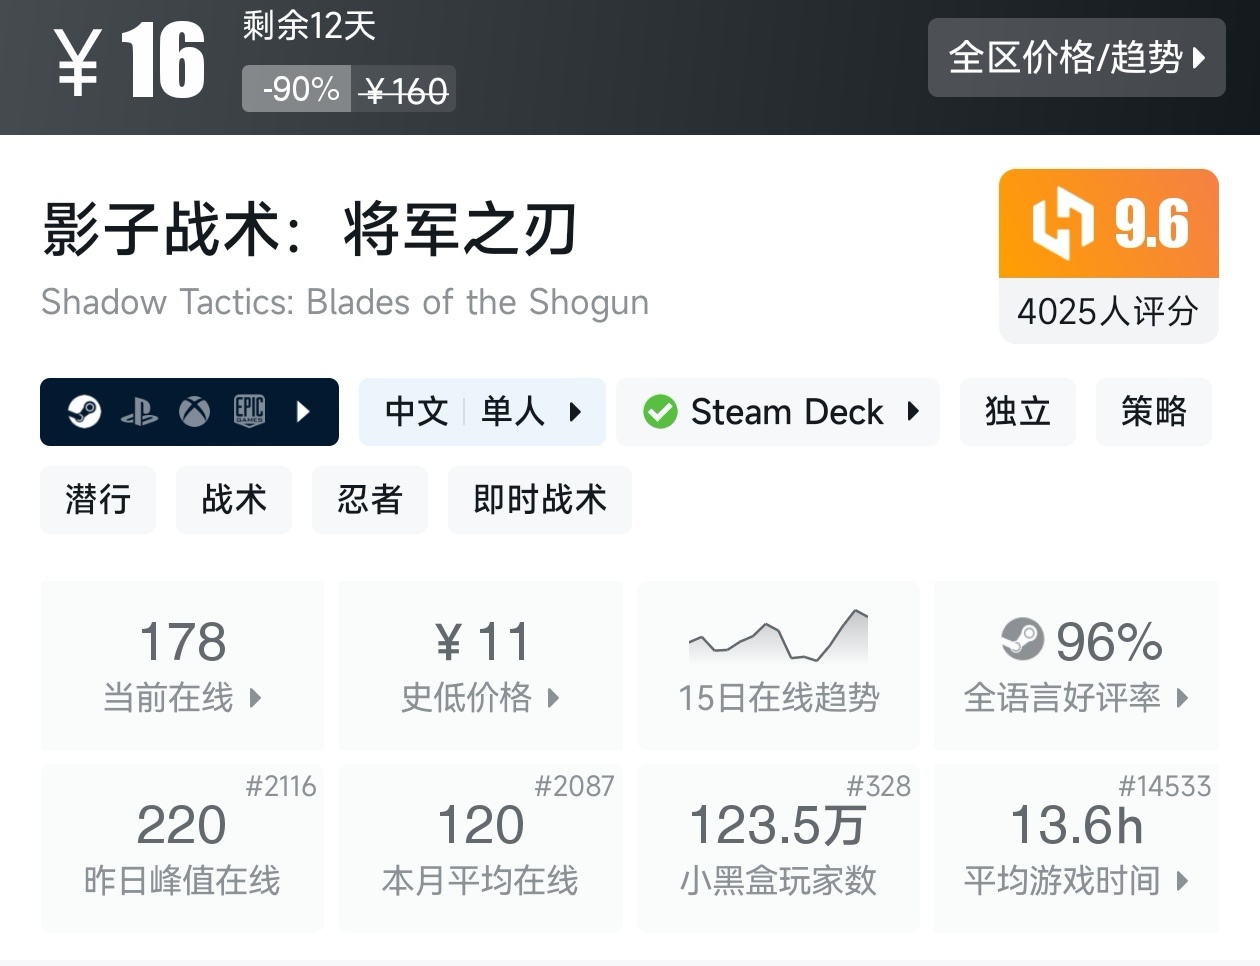Select the 独立 tag
This screenshot has height=966, width=1260.
tap(1017, 412)
